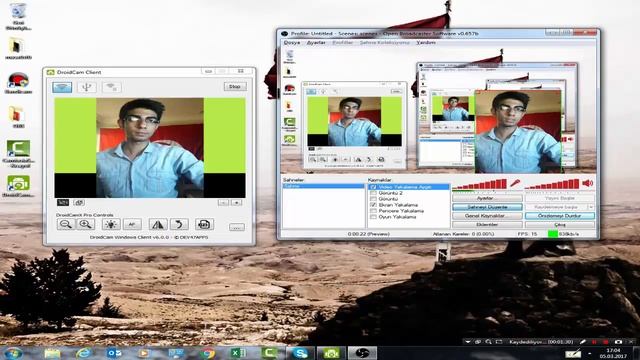Screen dimensions: 640x360
Task: Open File Explorer from the taskbar
Action: [53, 353]
